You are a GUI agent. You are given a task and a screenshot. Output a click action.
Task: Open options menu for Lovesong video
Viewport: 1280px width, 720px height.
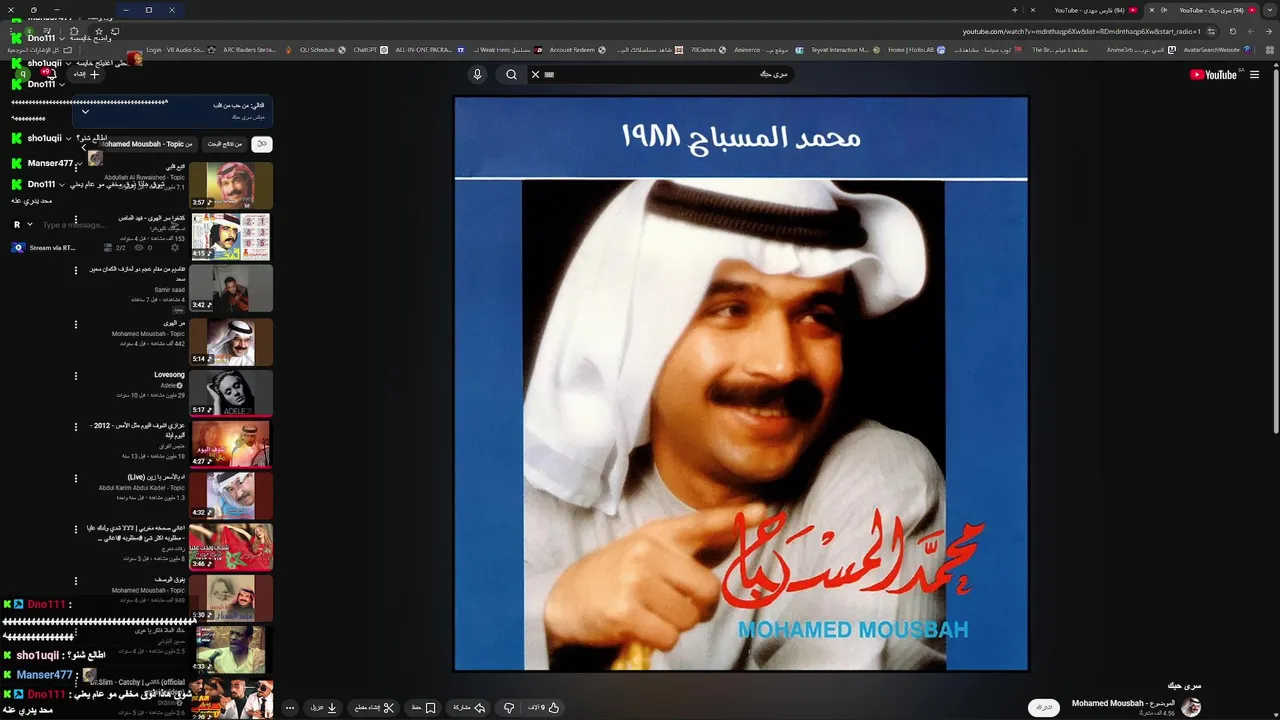(76, 376)
